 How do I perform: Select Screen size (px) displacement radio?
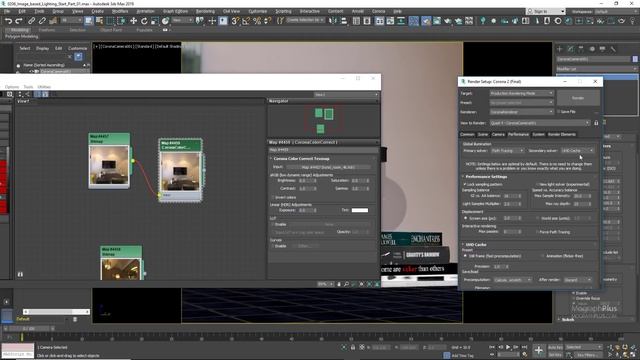(x=465, y=218)
